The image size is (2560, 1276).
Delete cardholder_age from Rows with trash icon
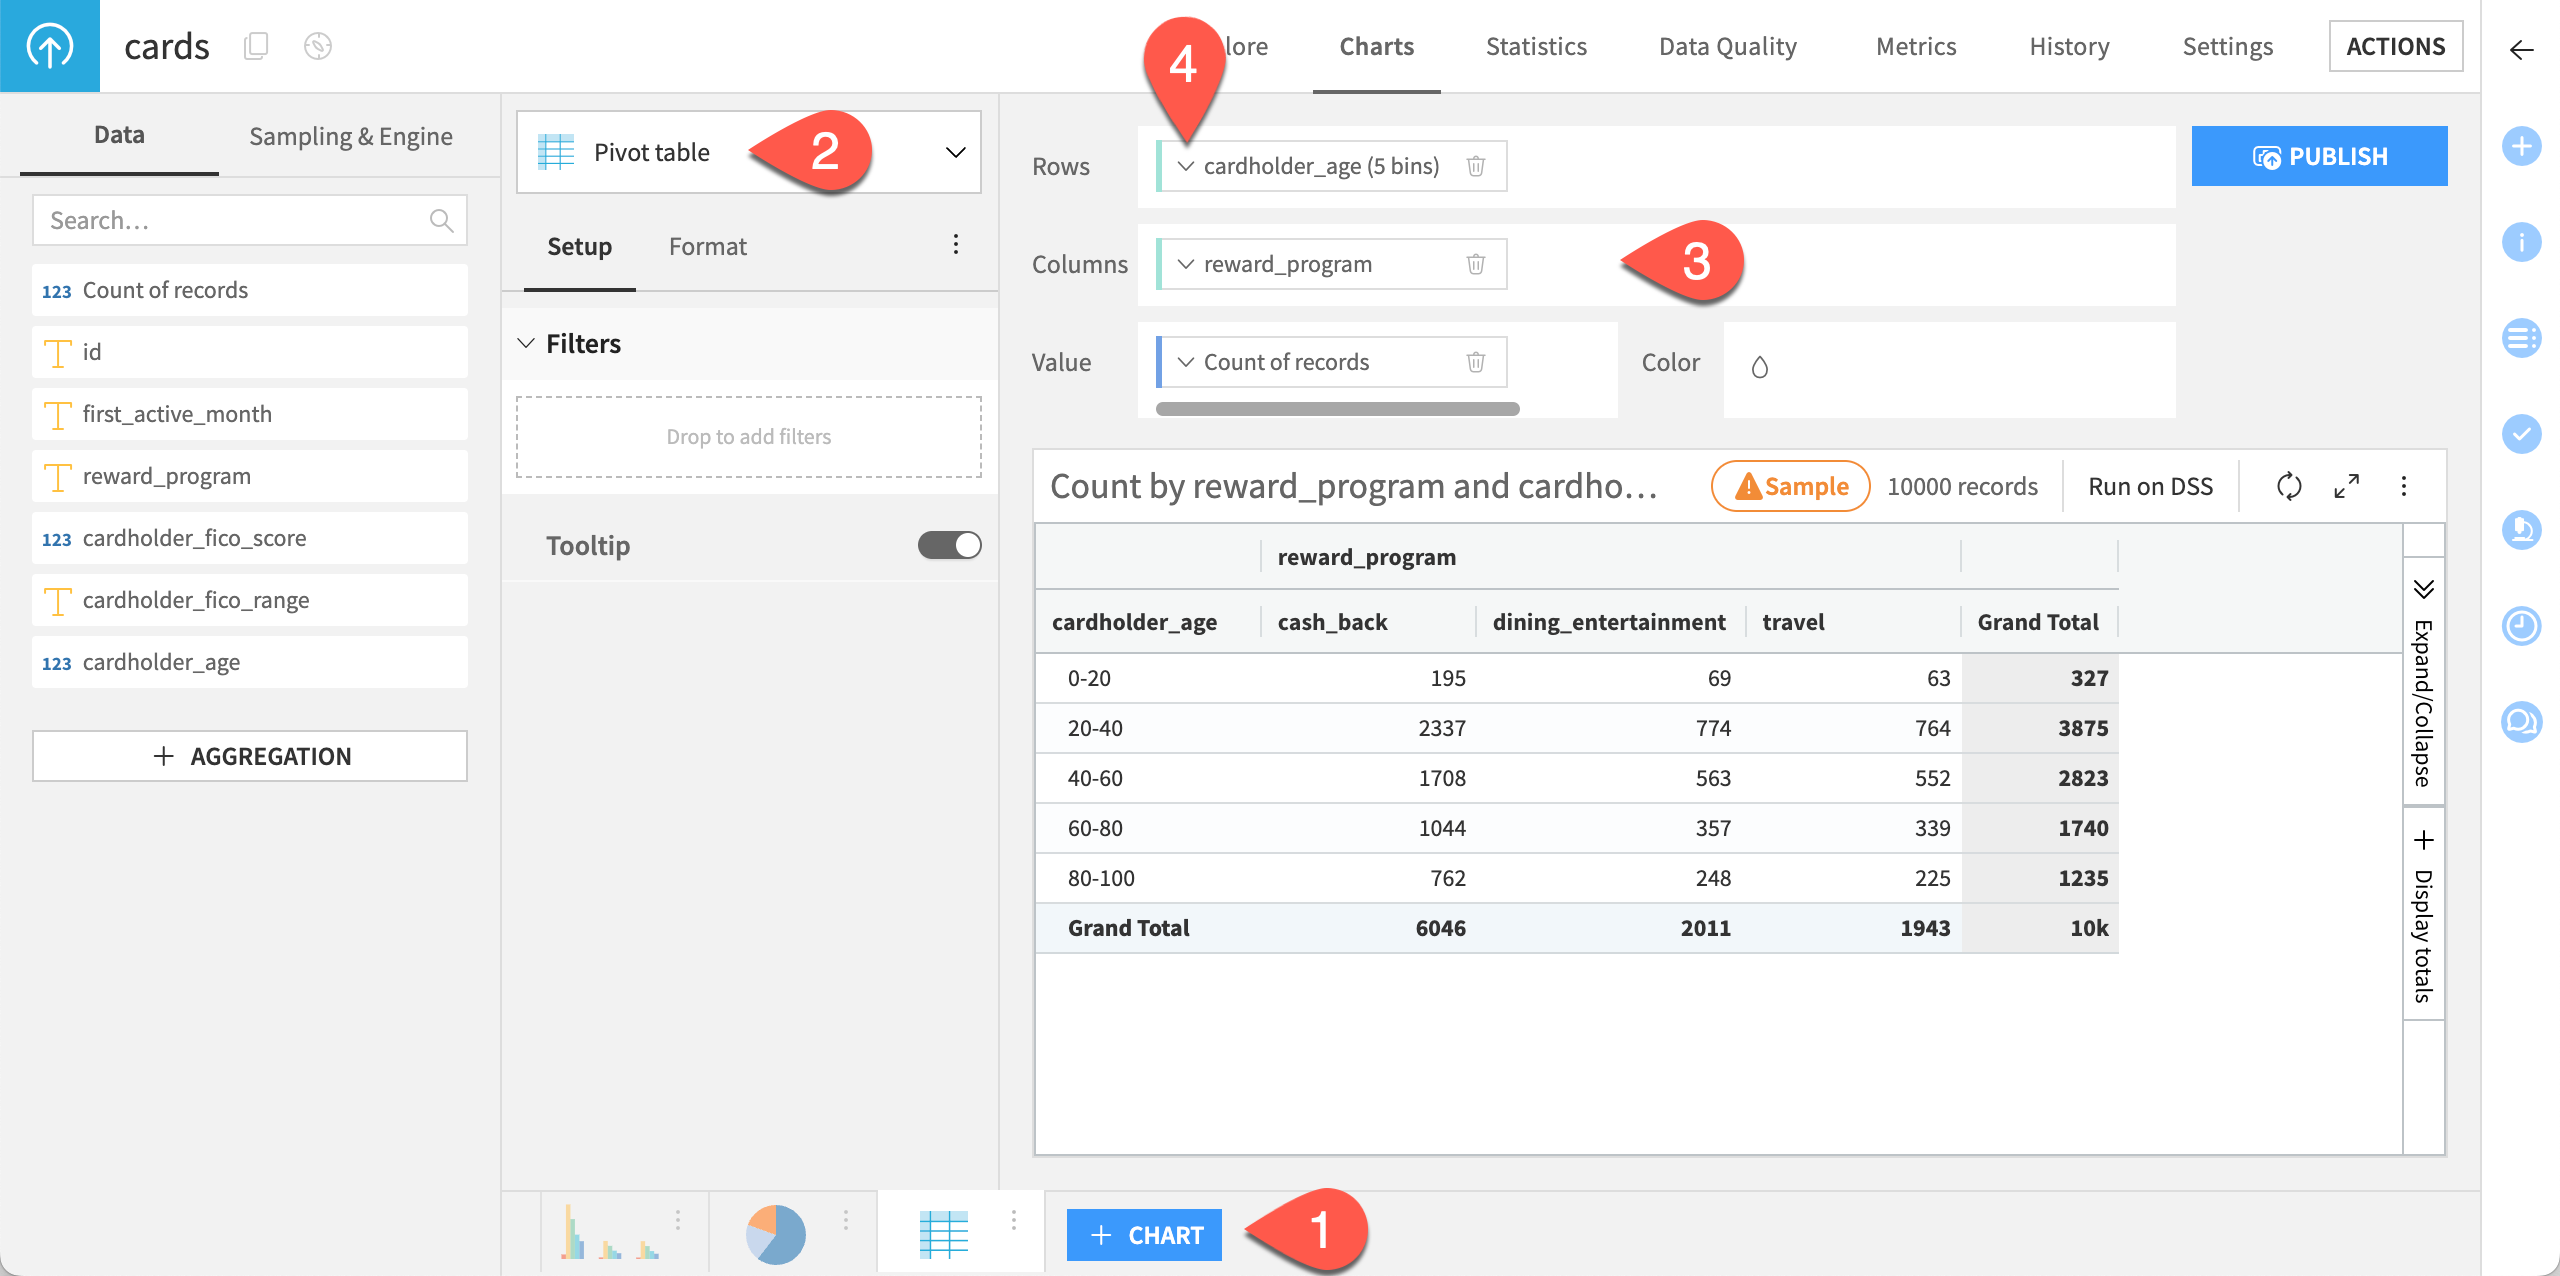pos(1476,166)
